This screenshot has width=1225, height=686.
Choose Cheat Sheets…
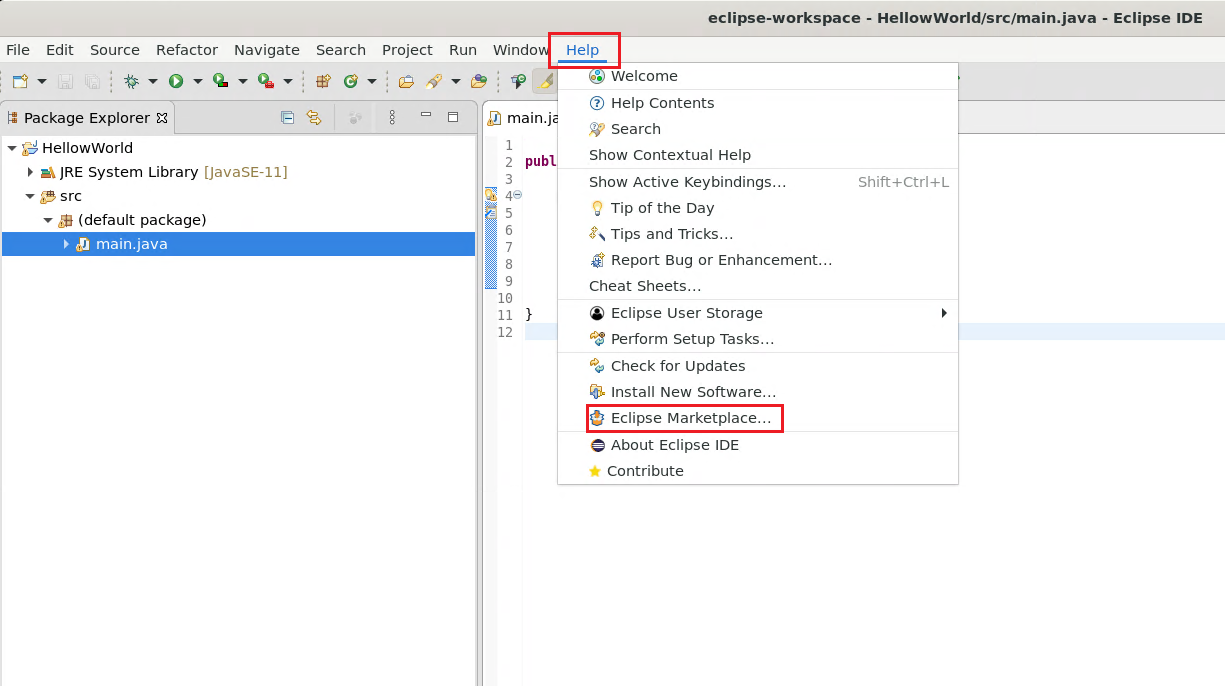tap(758, 286)
